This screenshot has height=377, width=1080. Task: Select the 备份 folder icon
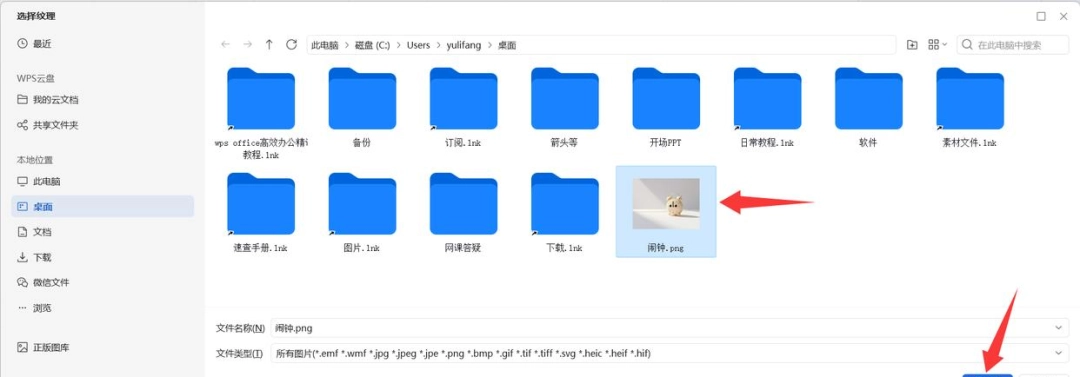[362, 99]
